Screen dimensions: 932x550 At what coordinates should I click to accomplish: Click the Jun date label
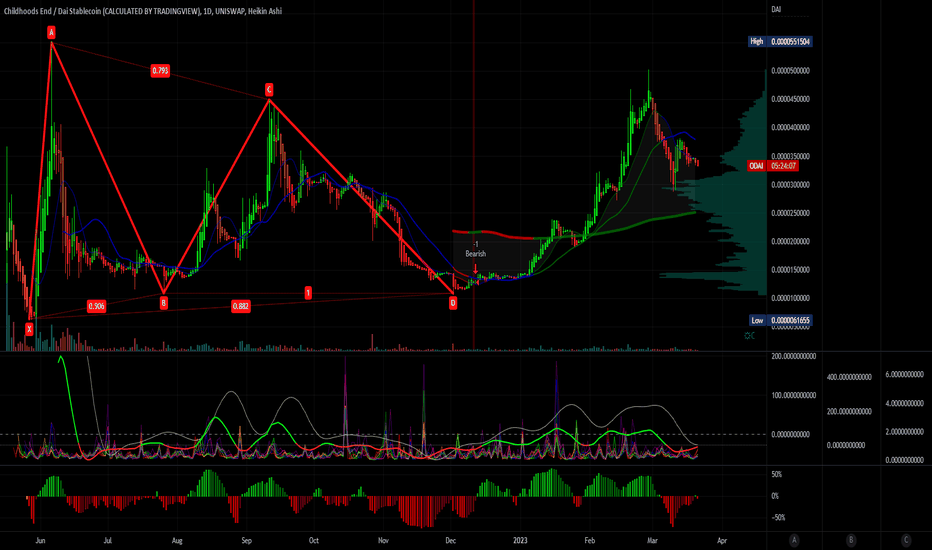pos(40,540)
